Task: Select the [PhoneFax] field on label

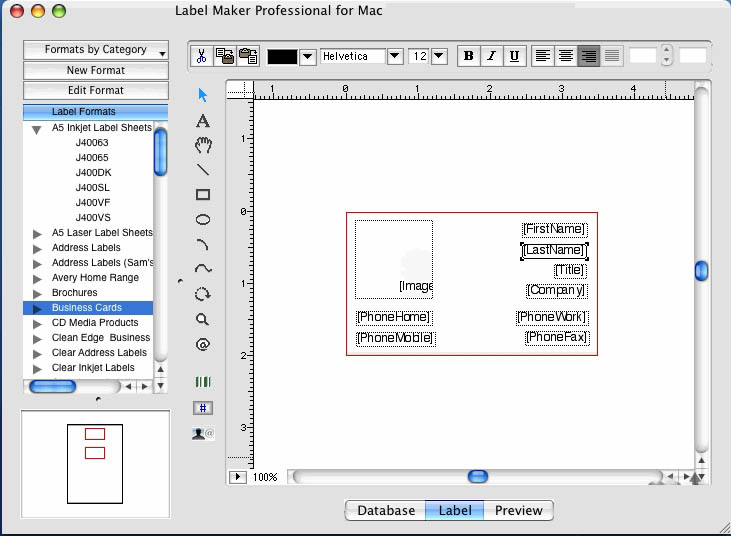Action: click(x=557, y=337)
